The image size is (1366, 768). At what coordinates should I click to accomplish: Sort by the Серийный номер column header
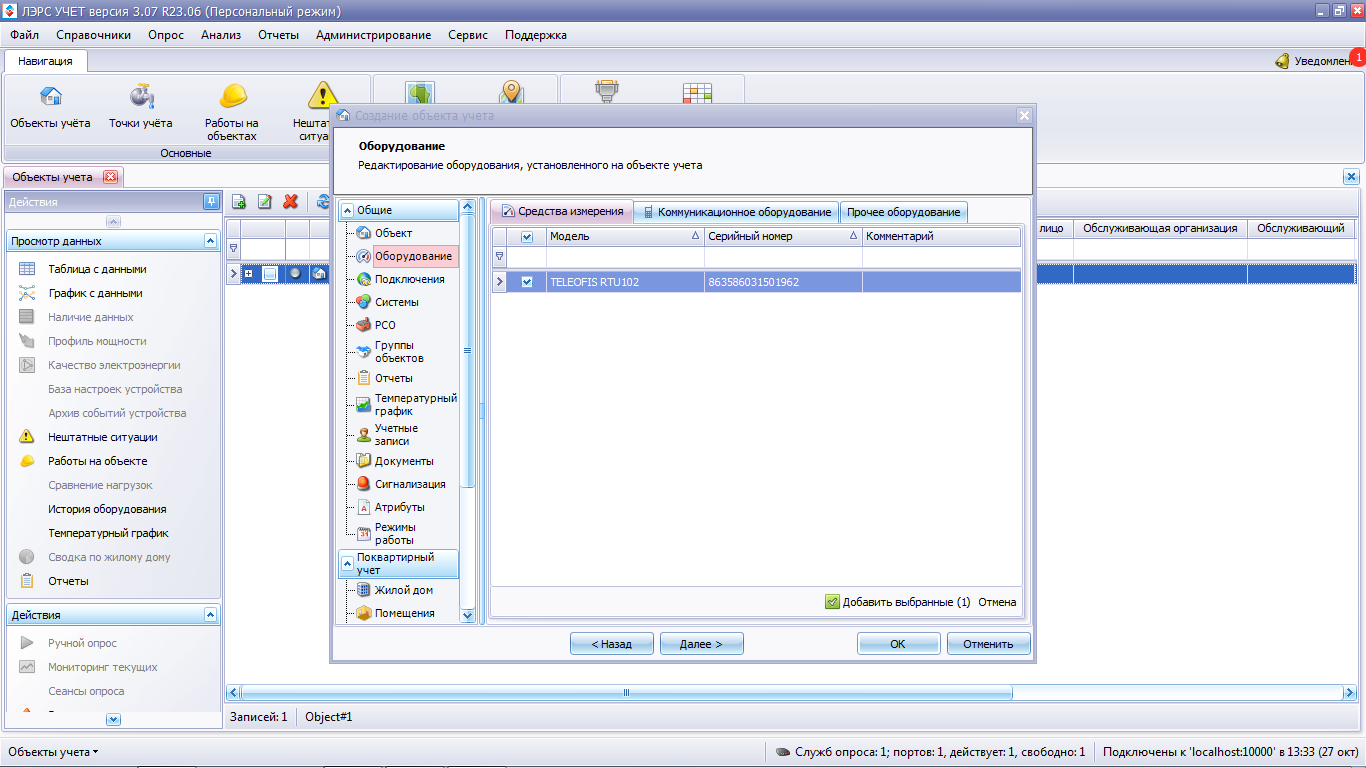[783, 237]
